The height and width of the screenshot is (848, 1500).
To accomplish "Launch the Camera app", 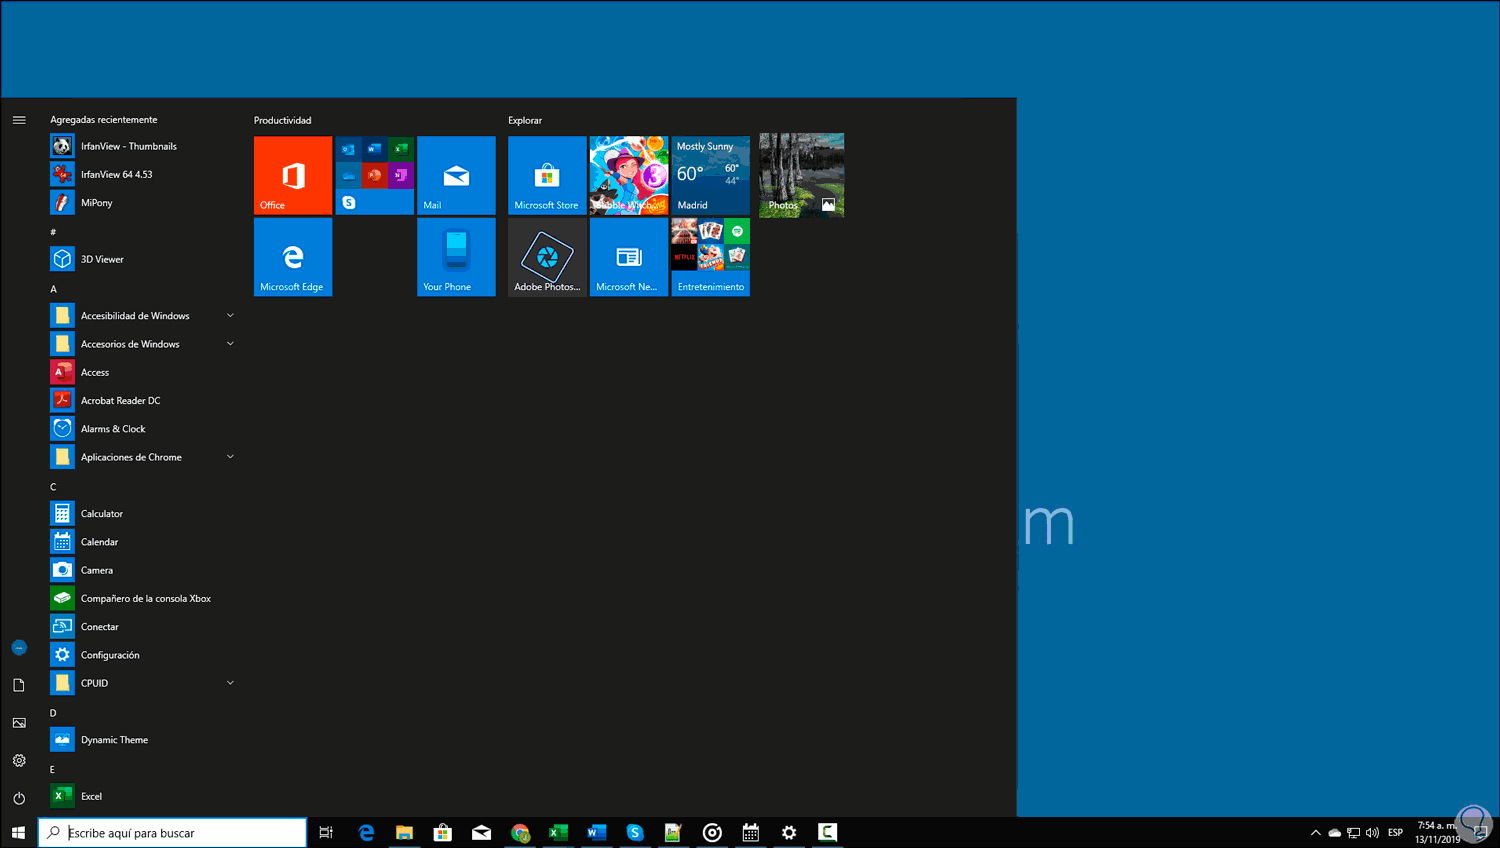I will (143, 570).
